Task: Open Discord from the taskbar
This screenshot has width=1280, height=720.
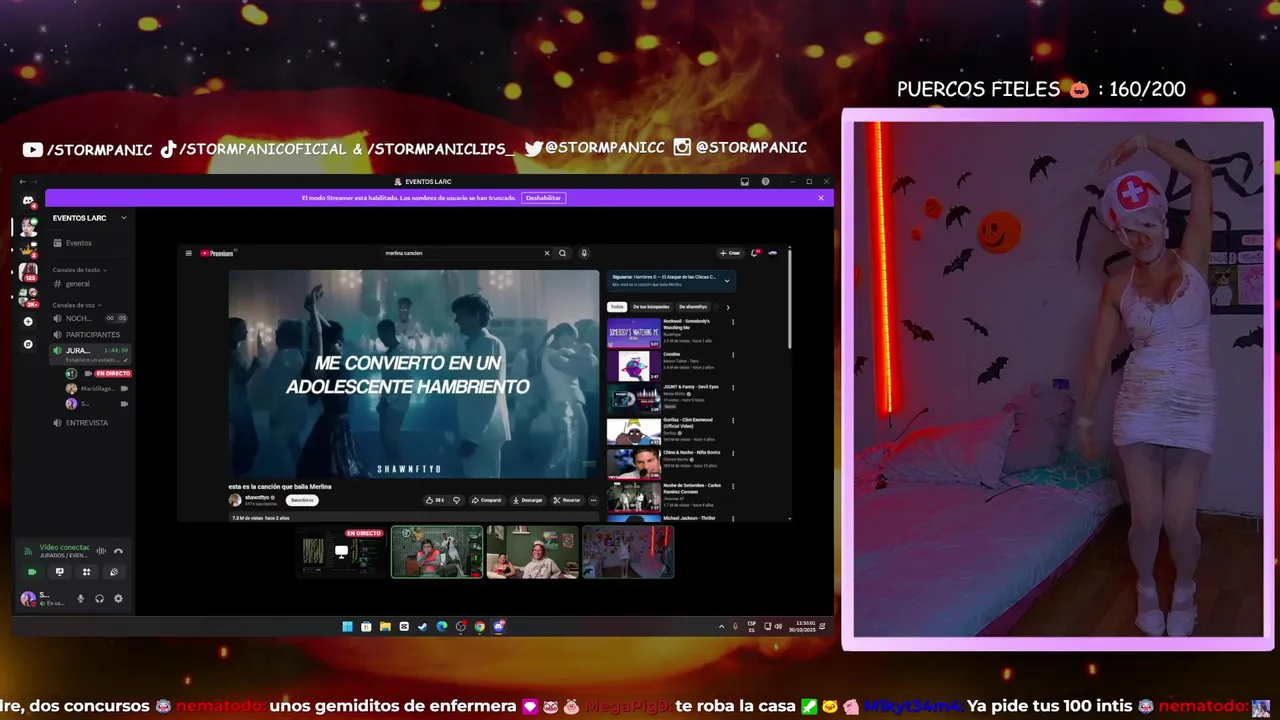Action: tap(499, 627)
